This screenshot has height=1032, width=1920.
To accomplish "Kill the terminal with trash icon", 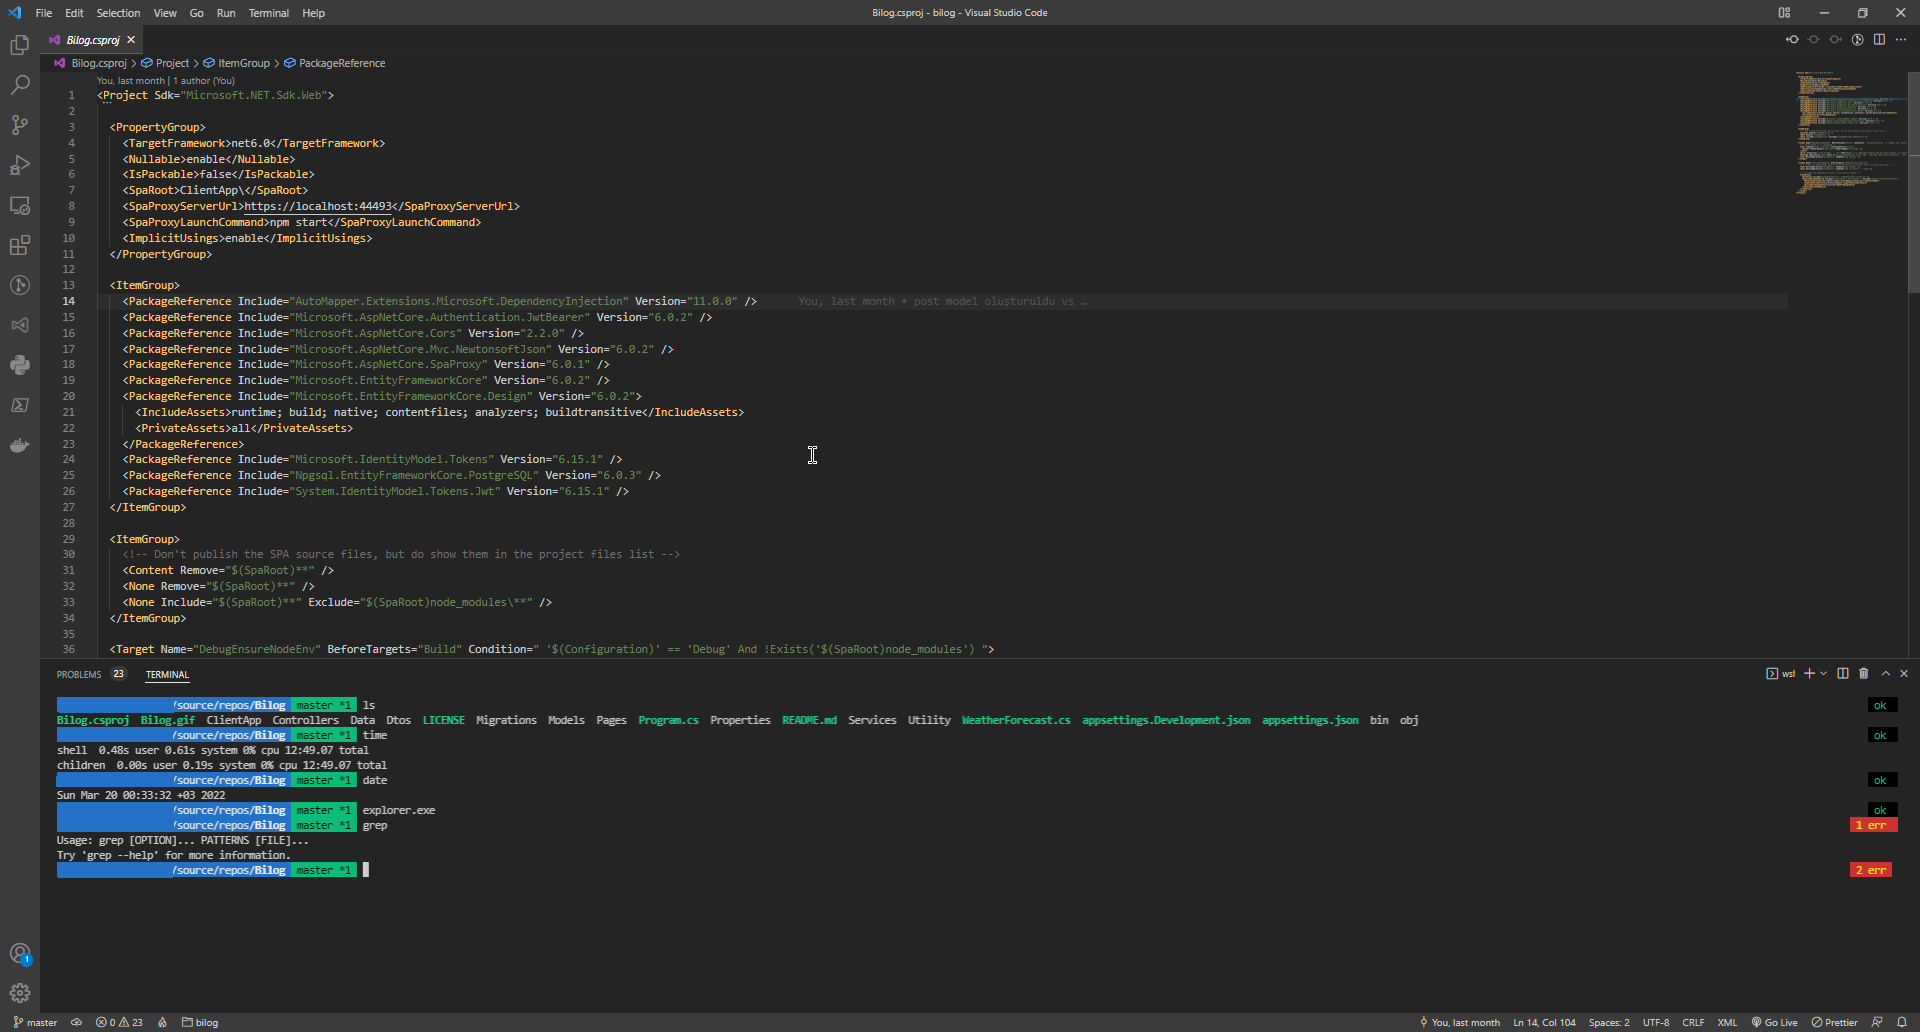I will coord(1864,673).
